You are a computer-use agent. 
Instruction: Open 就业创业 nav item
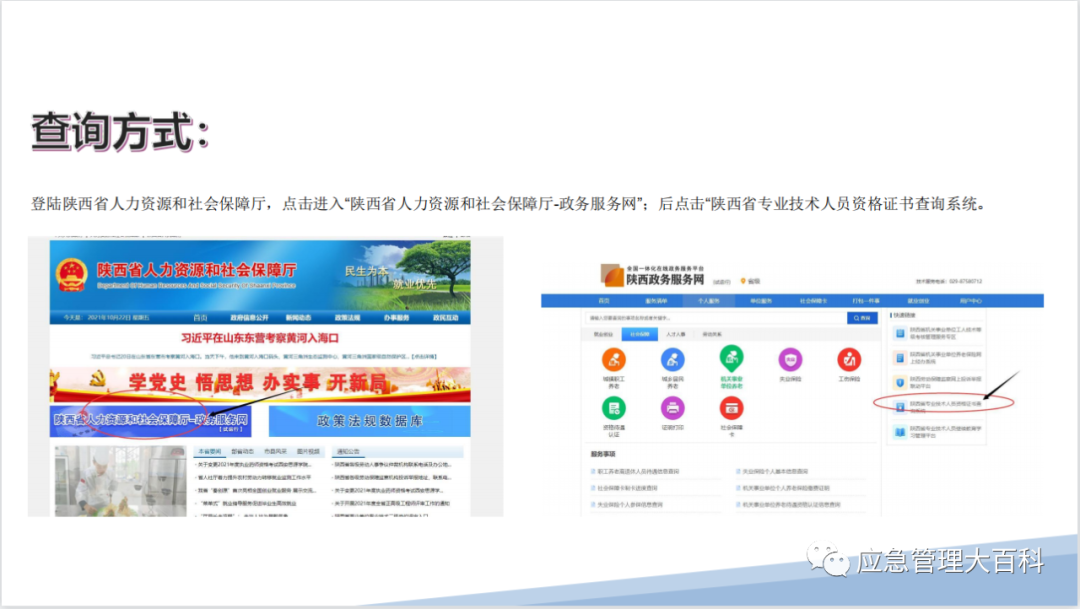pyautogui.click(x=918, y=301)
